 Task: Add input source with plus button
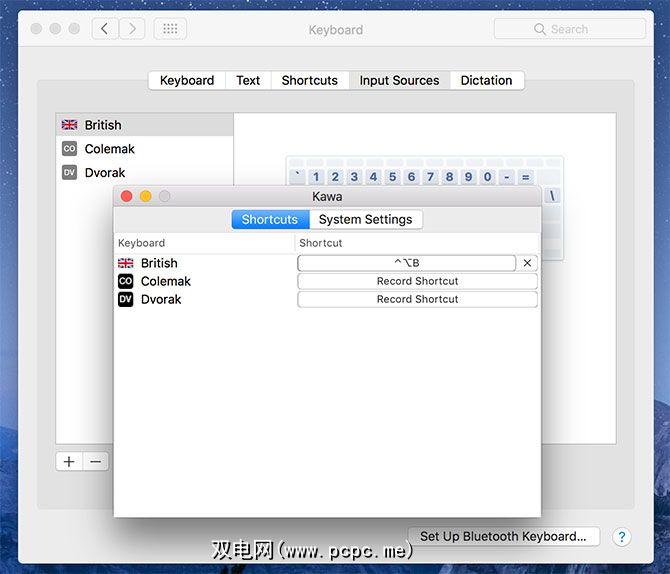point(69,462)
